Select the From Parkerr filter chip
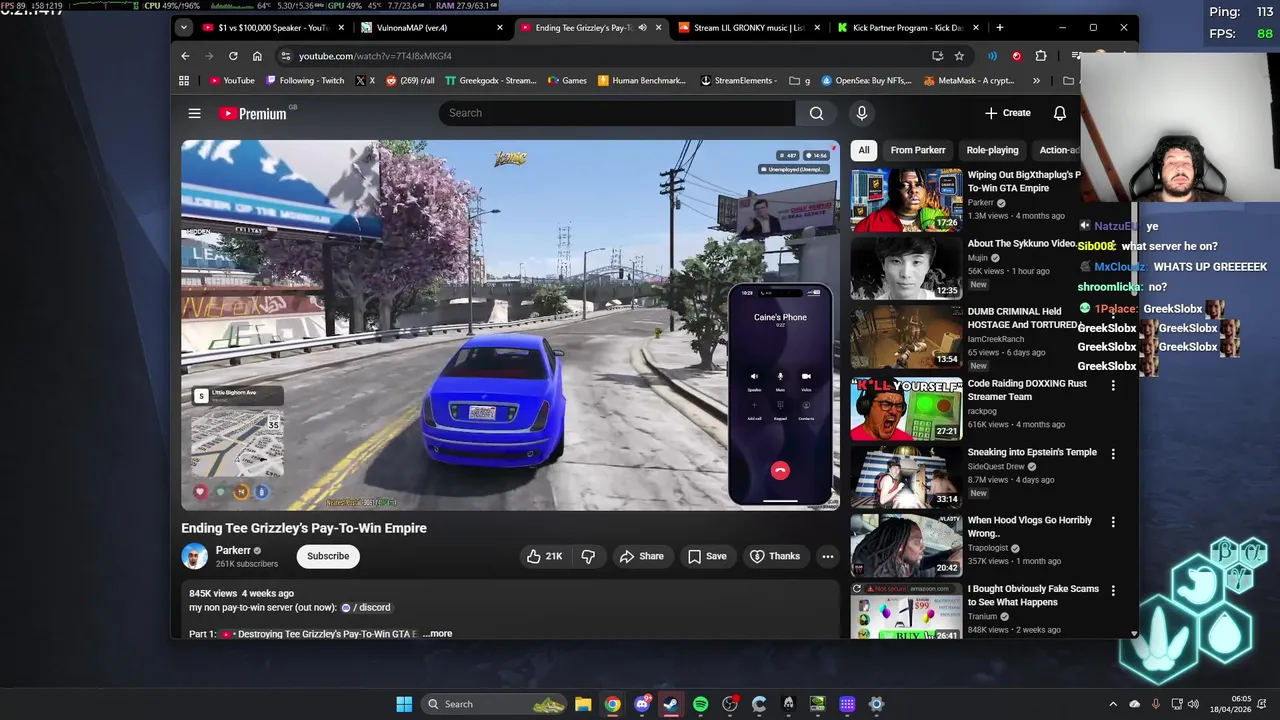This screenshot has width=1280, height=720. 918,150
